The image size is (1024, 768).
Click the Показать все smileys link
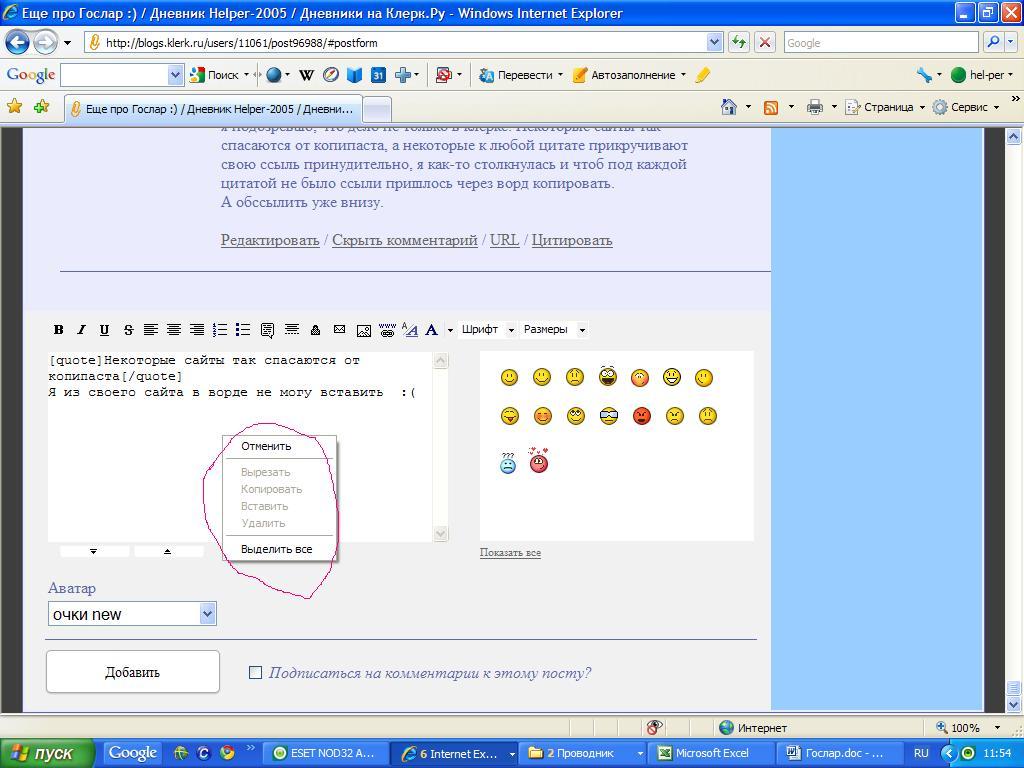(510, 552)
